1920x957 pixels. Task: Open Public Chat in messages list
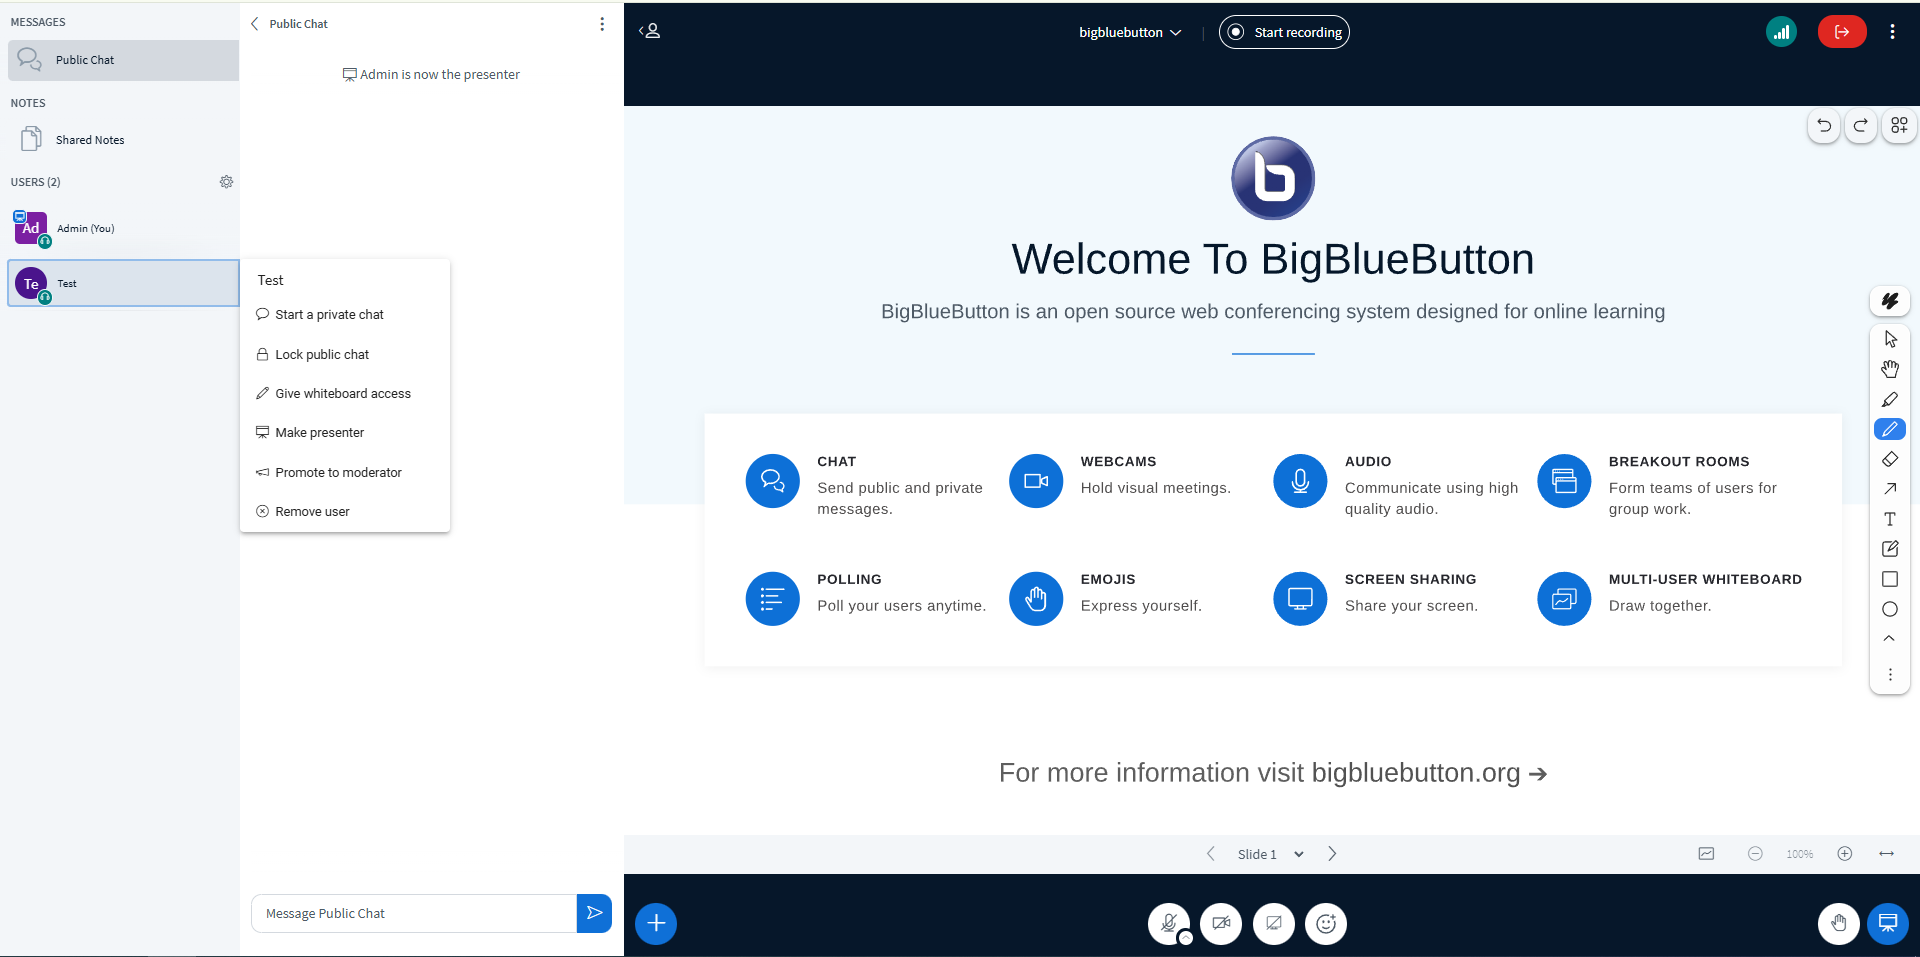123,60
